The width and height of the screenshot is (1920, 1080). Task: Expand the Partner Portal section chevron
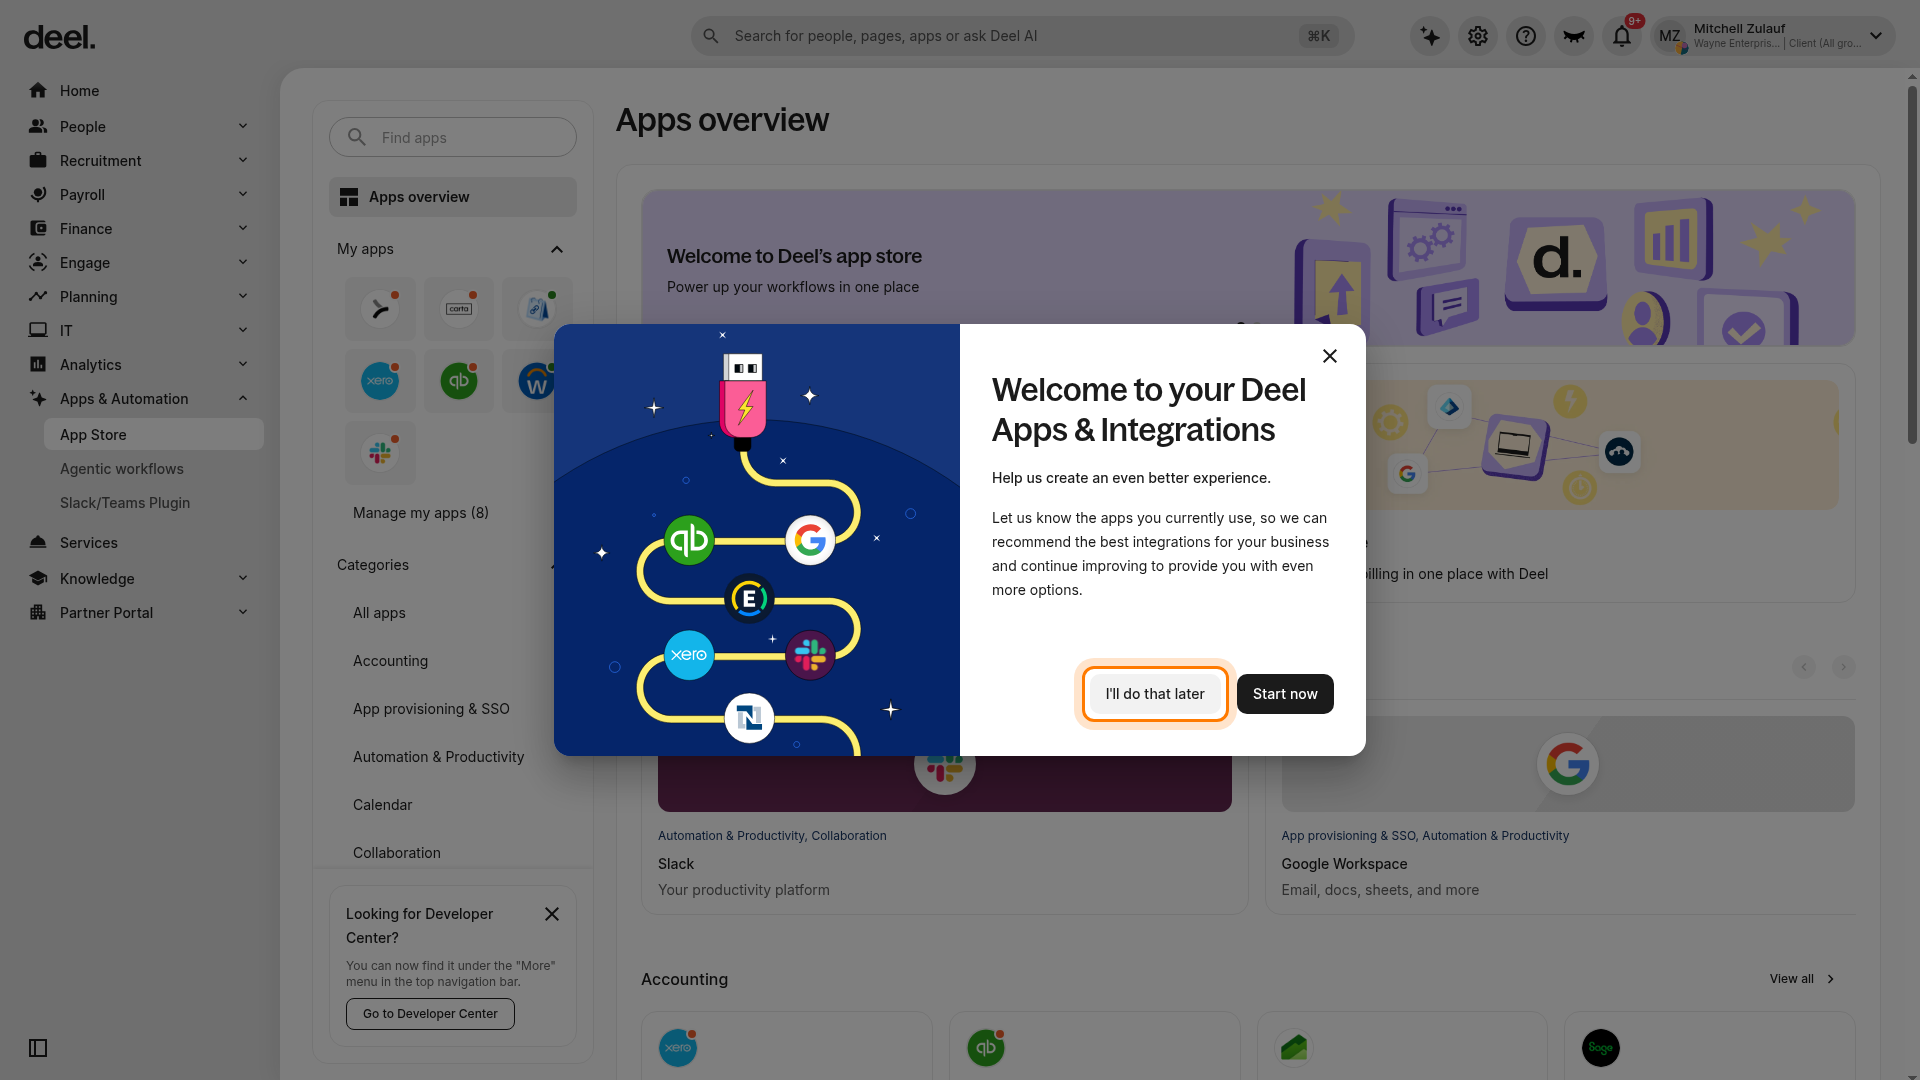point(243,612)
